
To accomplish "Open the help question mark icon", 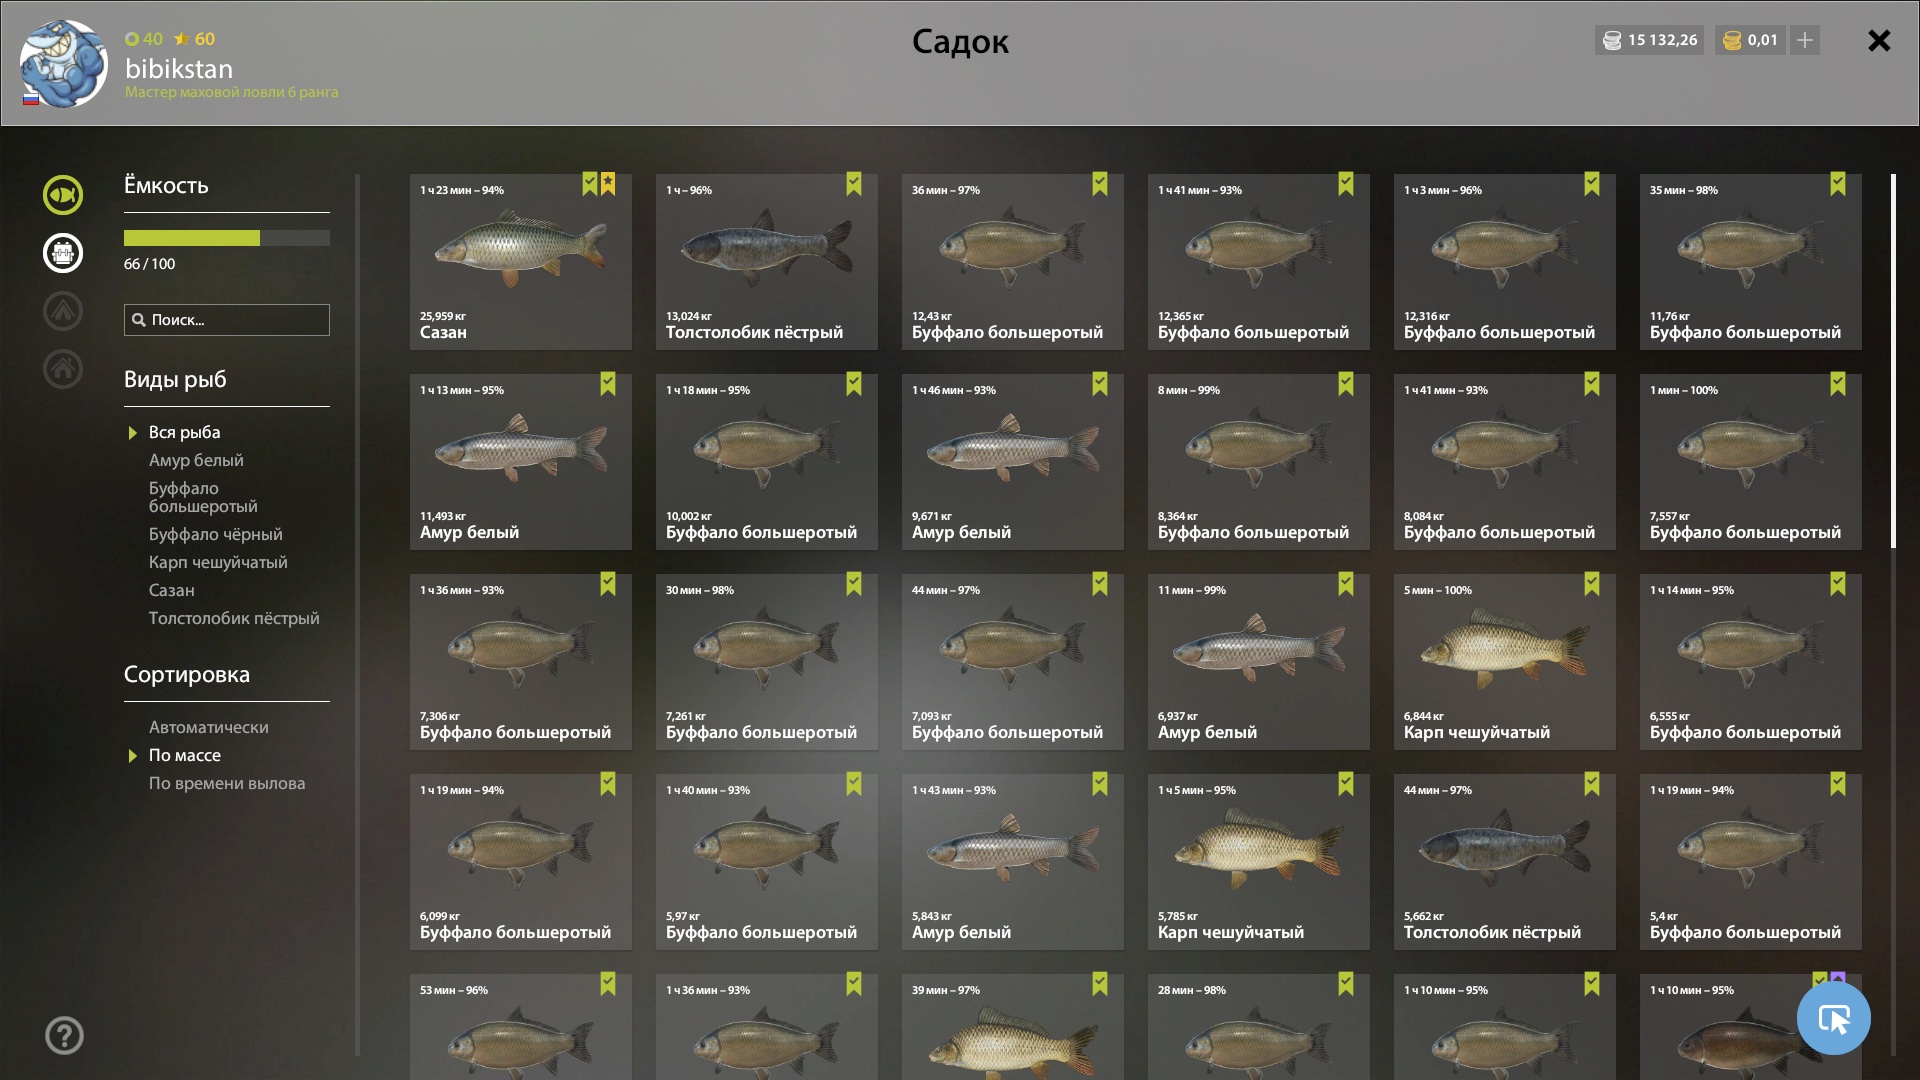I will pyautogui.click(x=64, y=1035).
